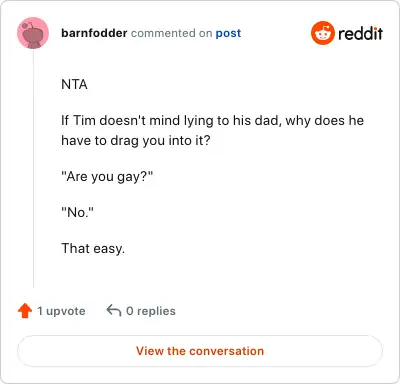
Task: Click the "That easy." closing line
Action: 93,249
